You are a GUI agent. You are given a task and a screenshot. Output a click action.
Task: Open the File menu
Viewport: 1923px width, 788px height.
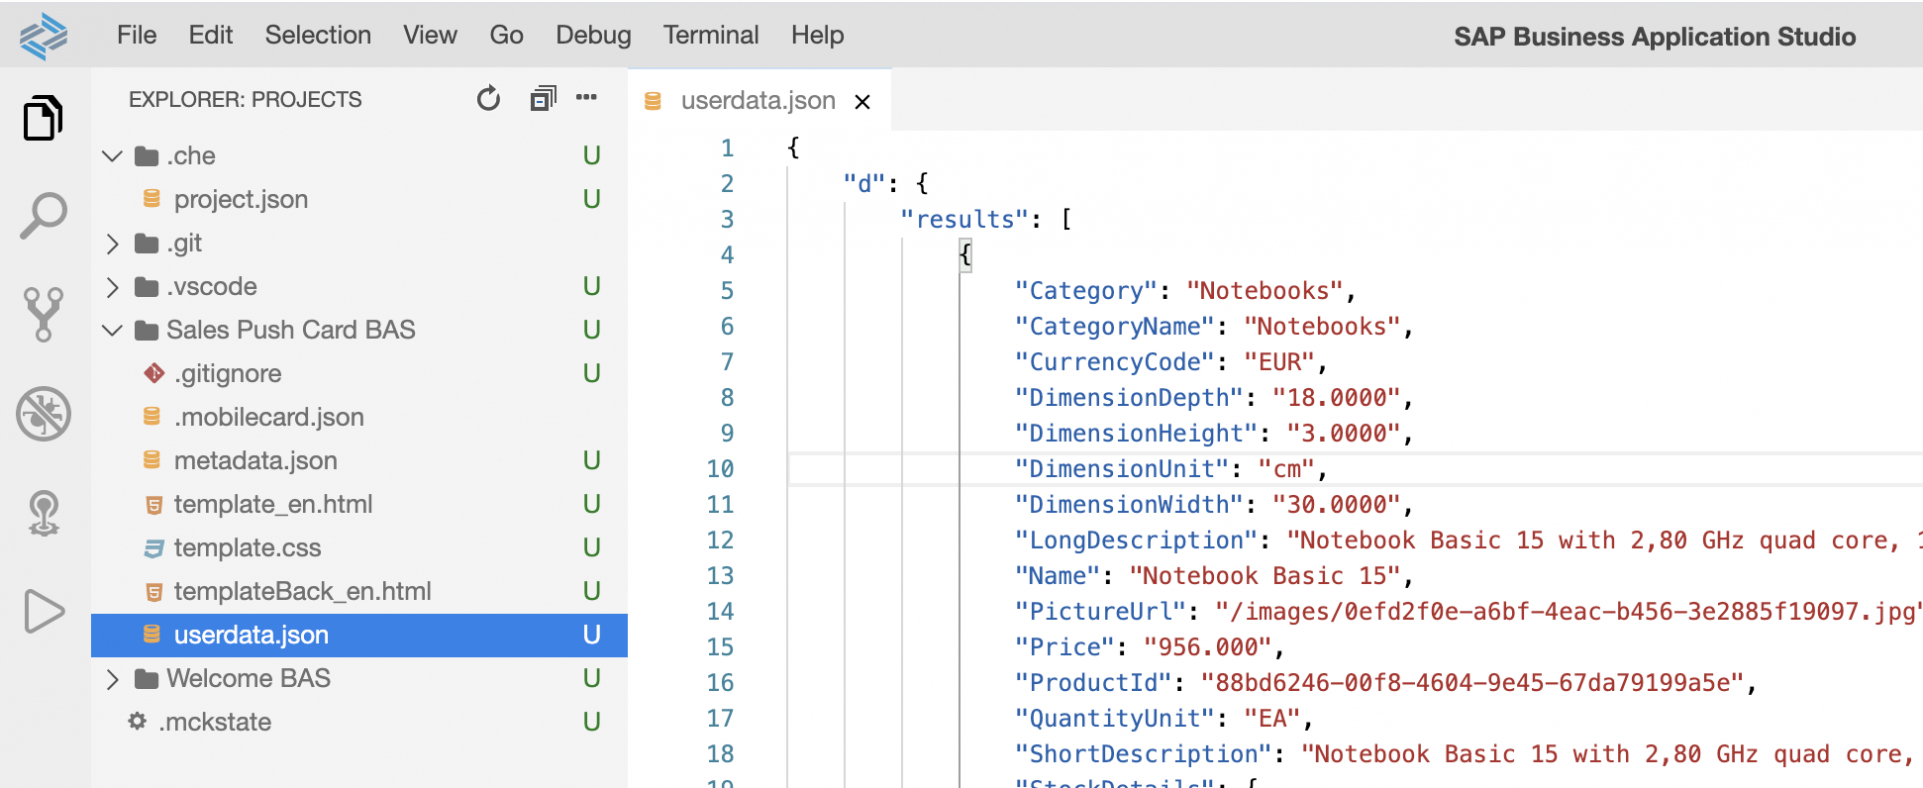[136, 35]
